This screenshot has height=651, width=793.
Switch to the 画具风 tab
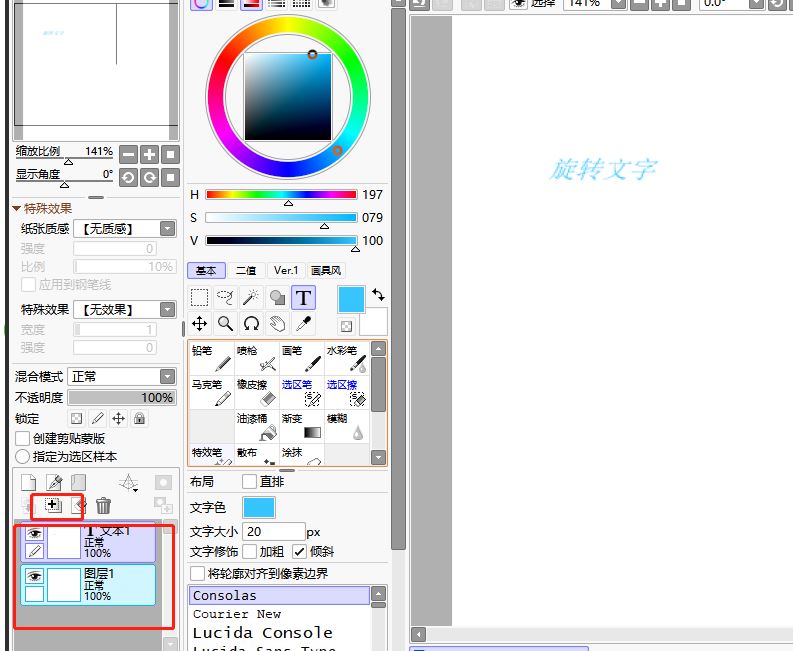(x=326, y=271)
